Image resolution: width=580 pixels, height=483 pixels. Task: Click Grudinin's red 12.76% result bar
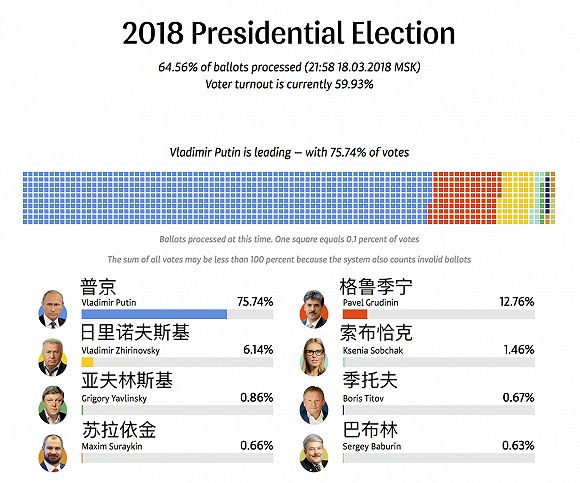click(x=355, y=314)
